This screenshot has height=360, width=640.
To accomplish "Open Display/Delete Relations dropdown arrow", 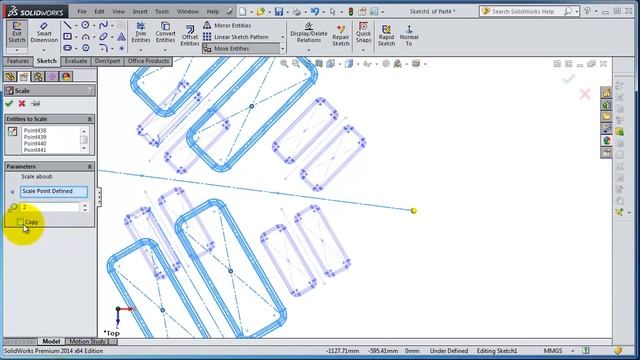I will pyautogui.click(x=309, y=50).
